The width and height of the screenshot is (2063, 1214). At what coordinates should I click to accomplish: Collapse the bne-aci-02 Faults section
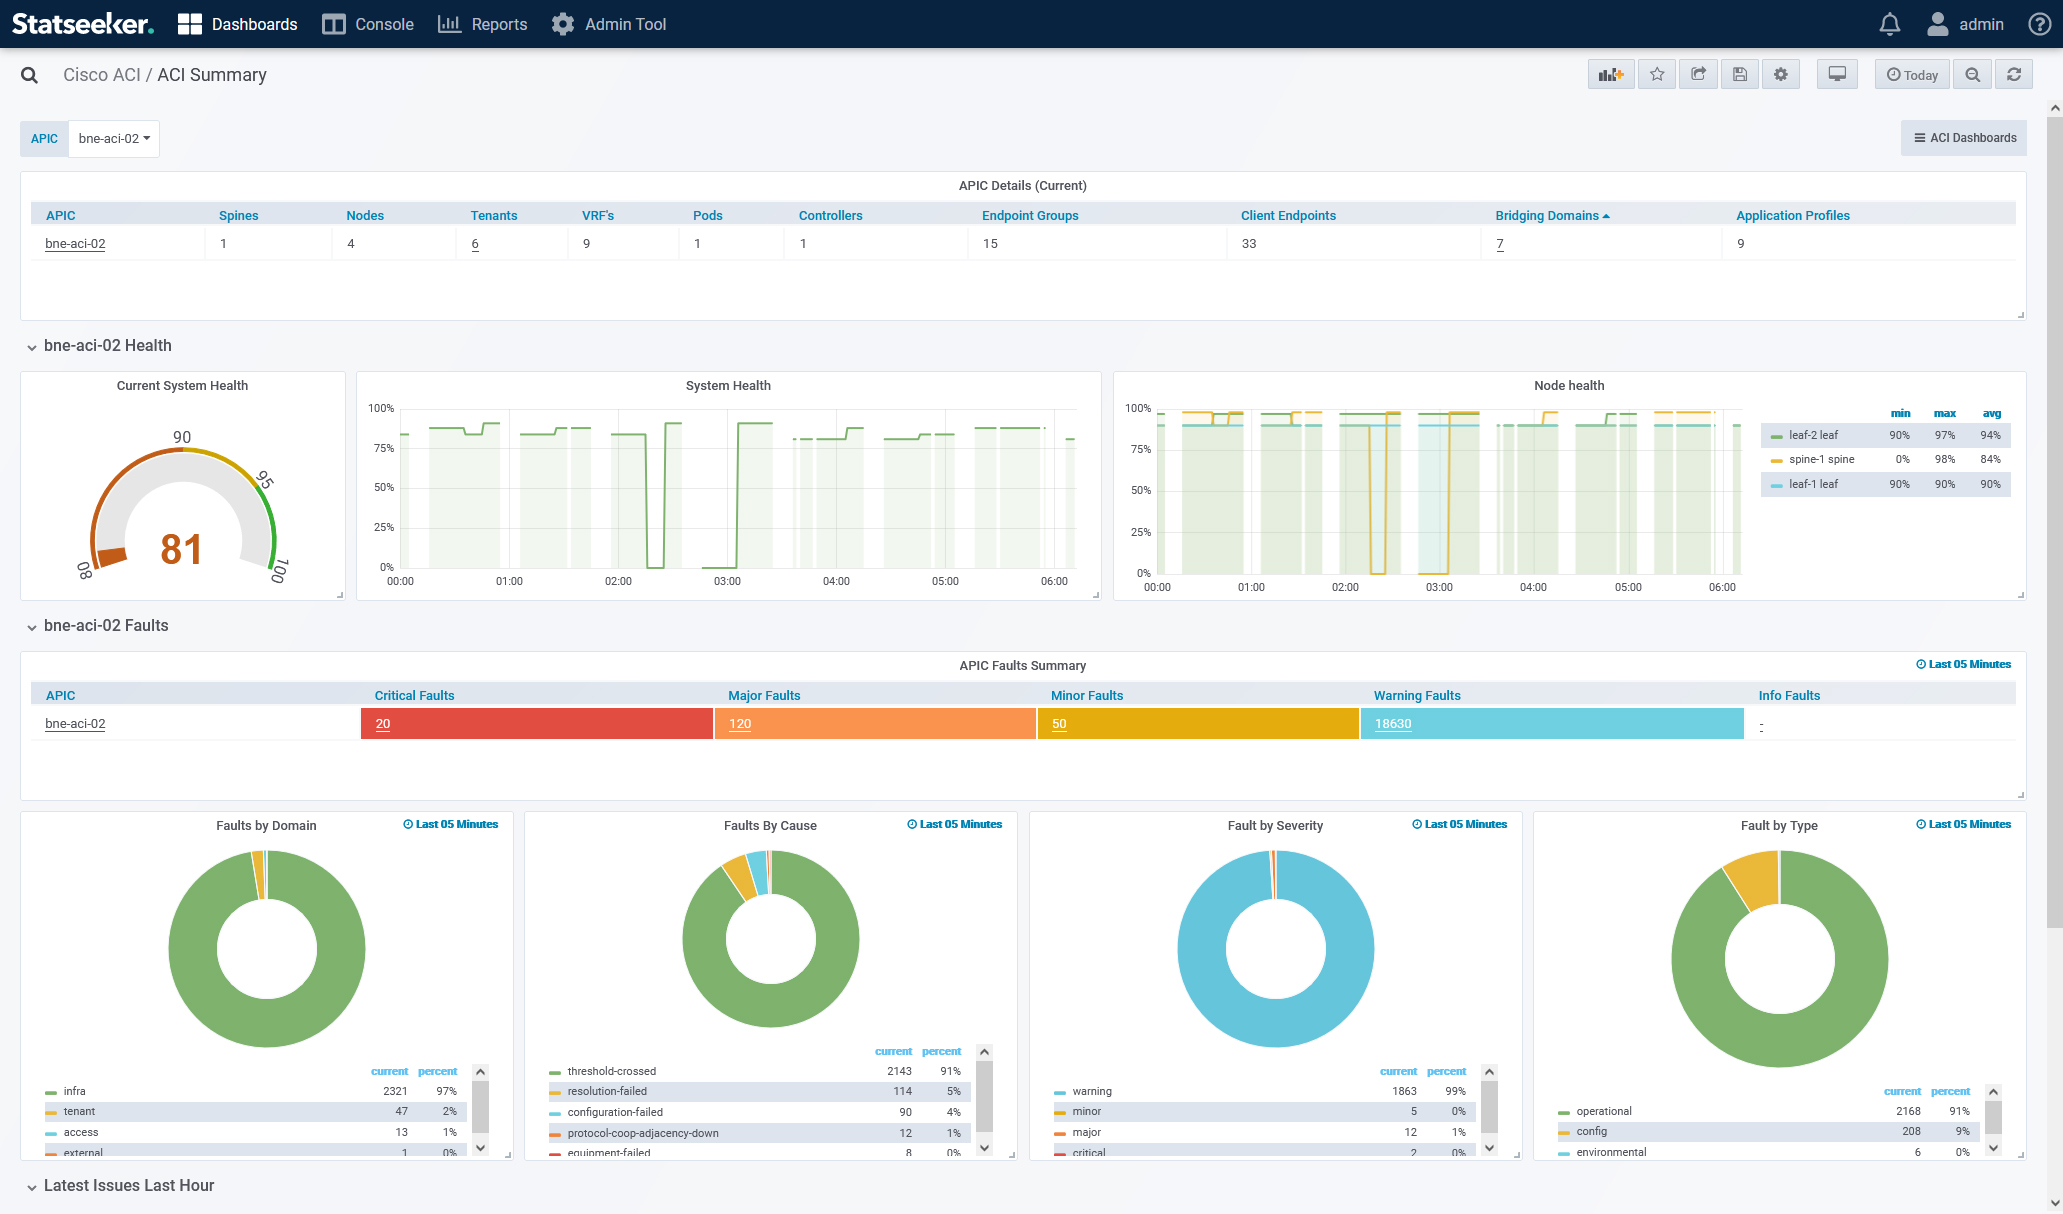pos(97,626)
